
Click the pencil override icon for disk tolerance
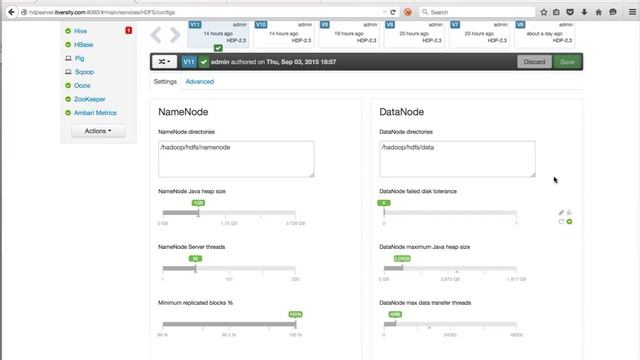pyautogui.click(x=561, y=213)
